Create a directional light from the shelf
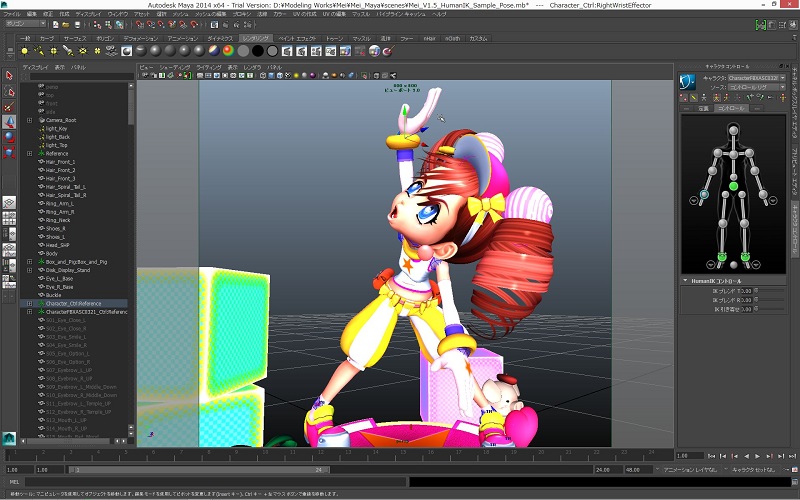Image resolution: width=800 pixels, height=500 pixels. coord(39,51)
